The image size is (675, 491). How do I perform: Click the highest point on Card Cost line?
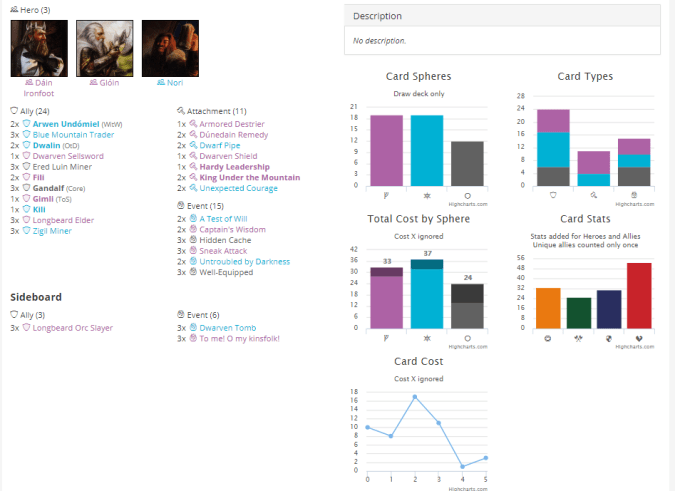click(x=414, y=397)
